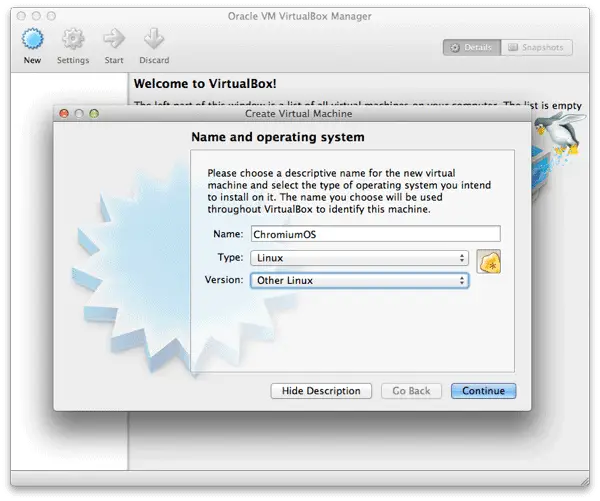Minimize the Create Virtual Machine dialog

(79, 114)
